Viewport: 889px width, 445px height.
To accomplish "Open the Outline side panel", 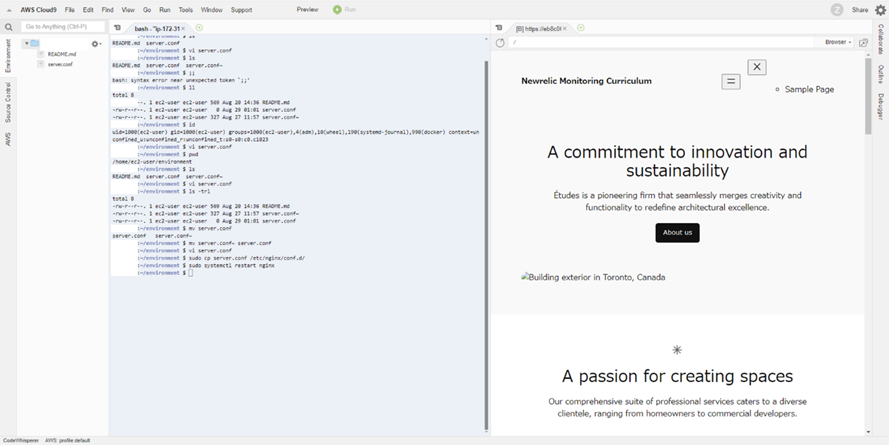I will pos(880,74).
